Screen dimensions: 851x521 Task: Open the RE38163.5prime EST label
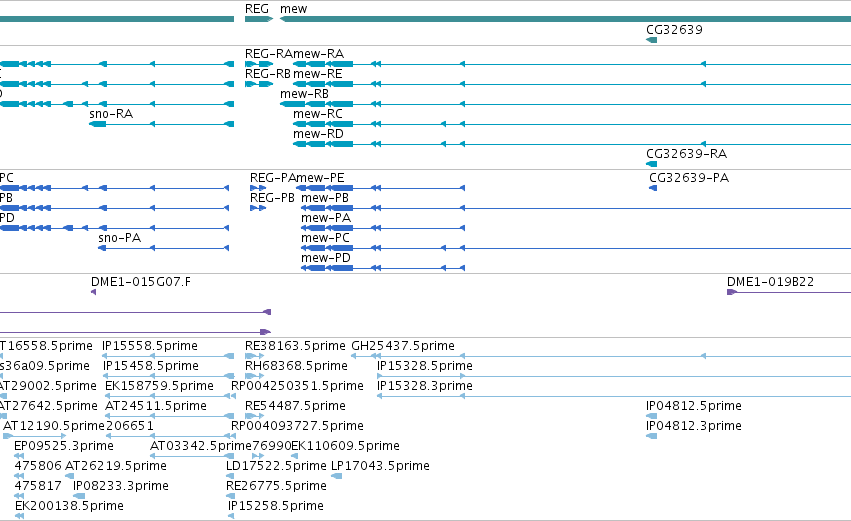click(x=295, y=346)
